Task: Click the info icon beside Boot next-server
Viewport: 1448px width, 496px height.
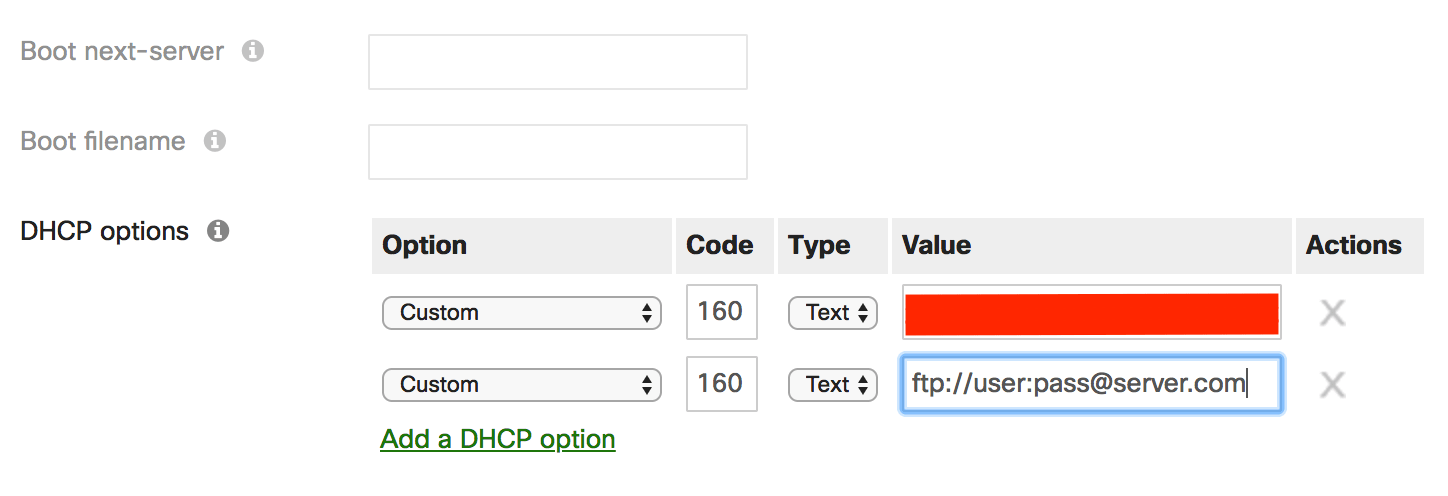Action: 253,51
